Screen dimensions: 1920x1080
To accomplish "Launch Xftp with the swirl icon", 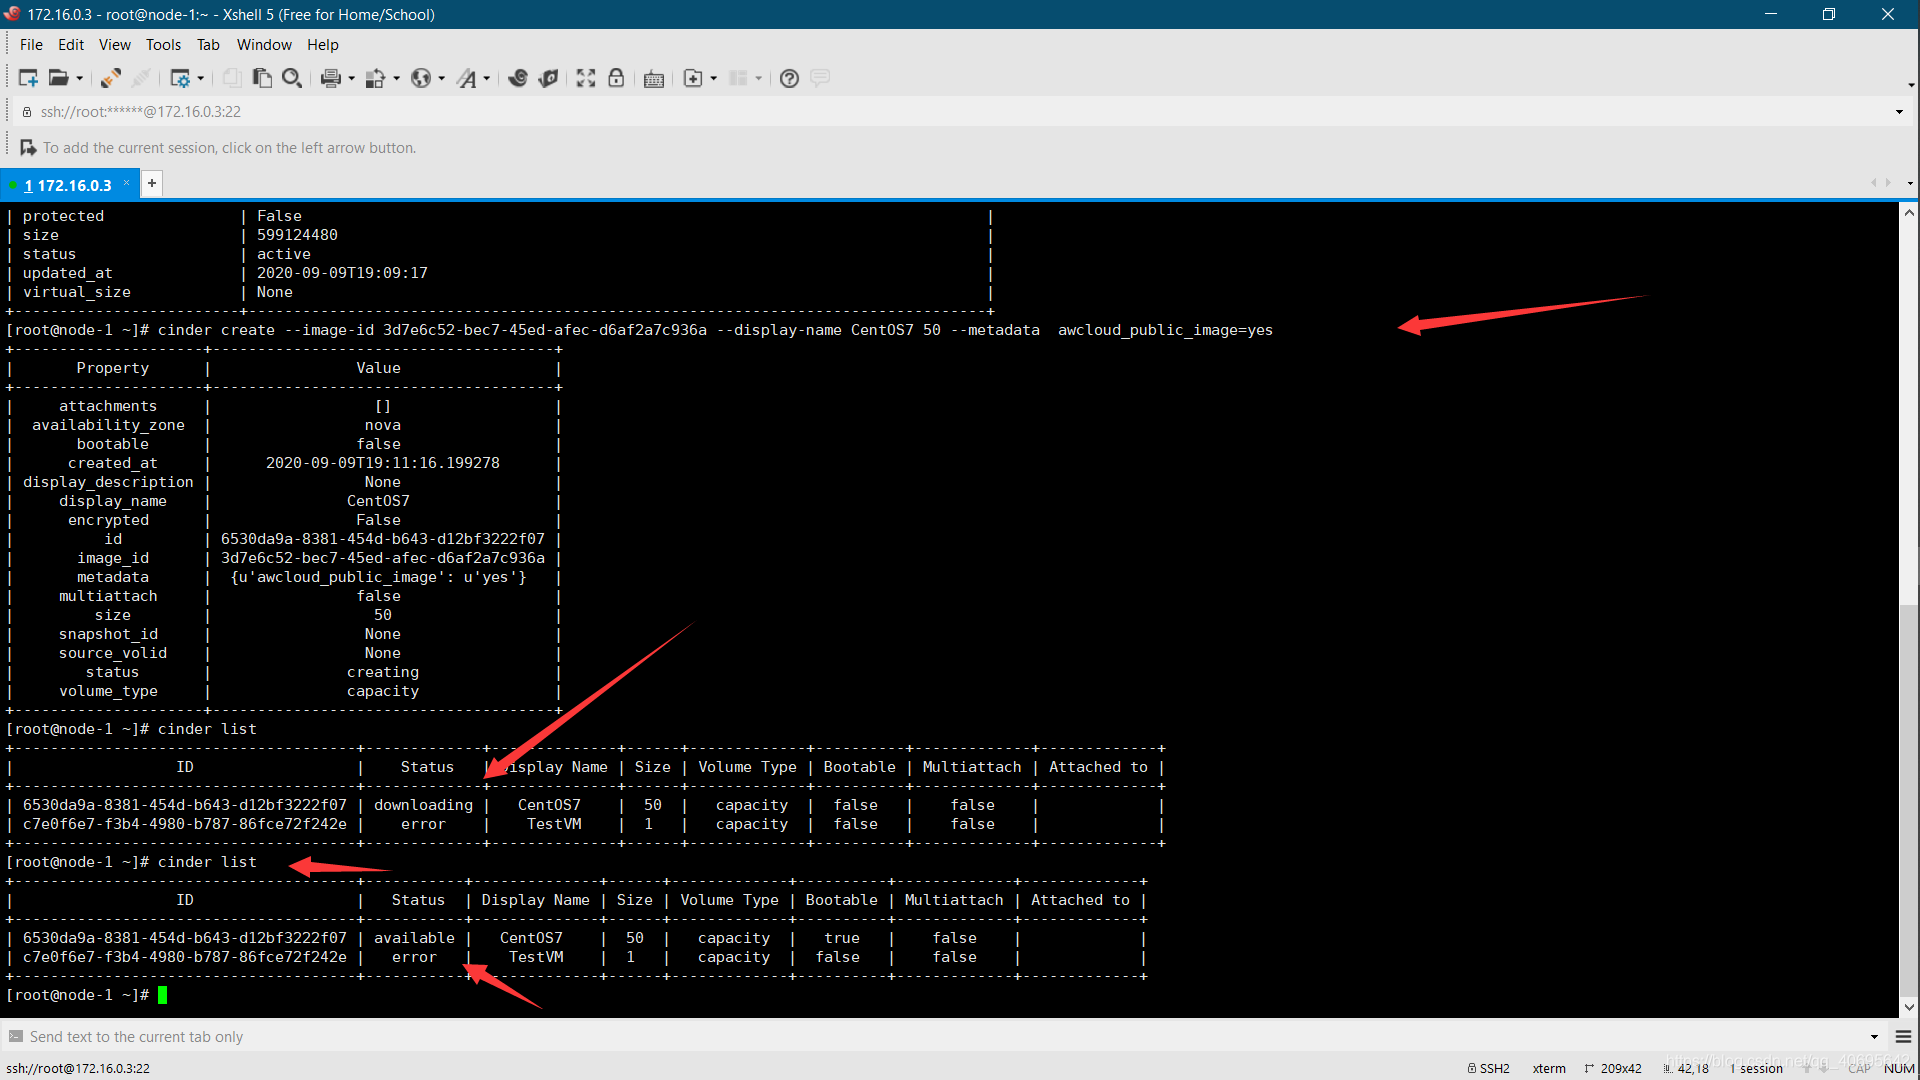I will (x=518, y=78).
